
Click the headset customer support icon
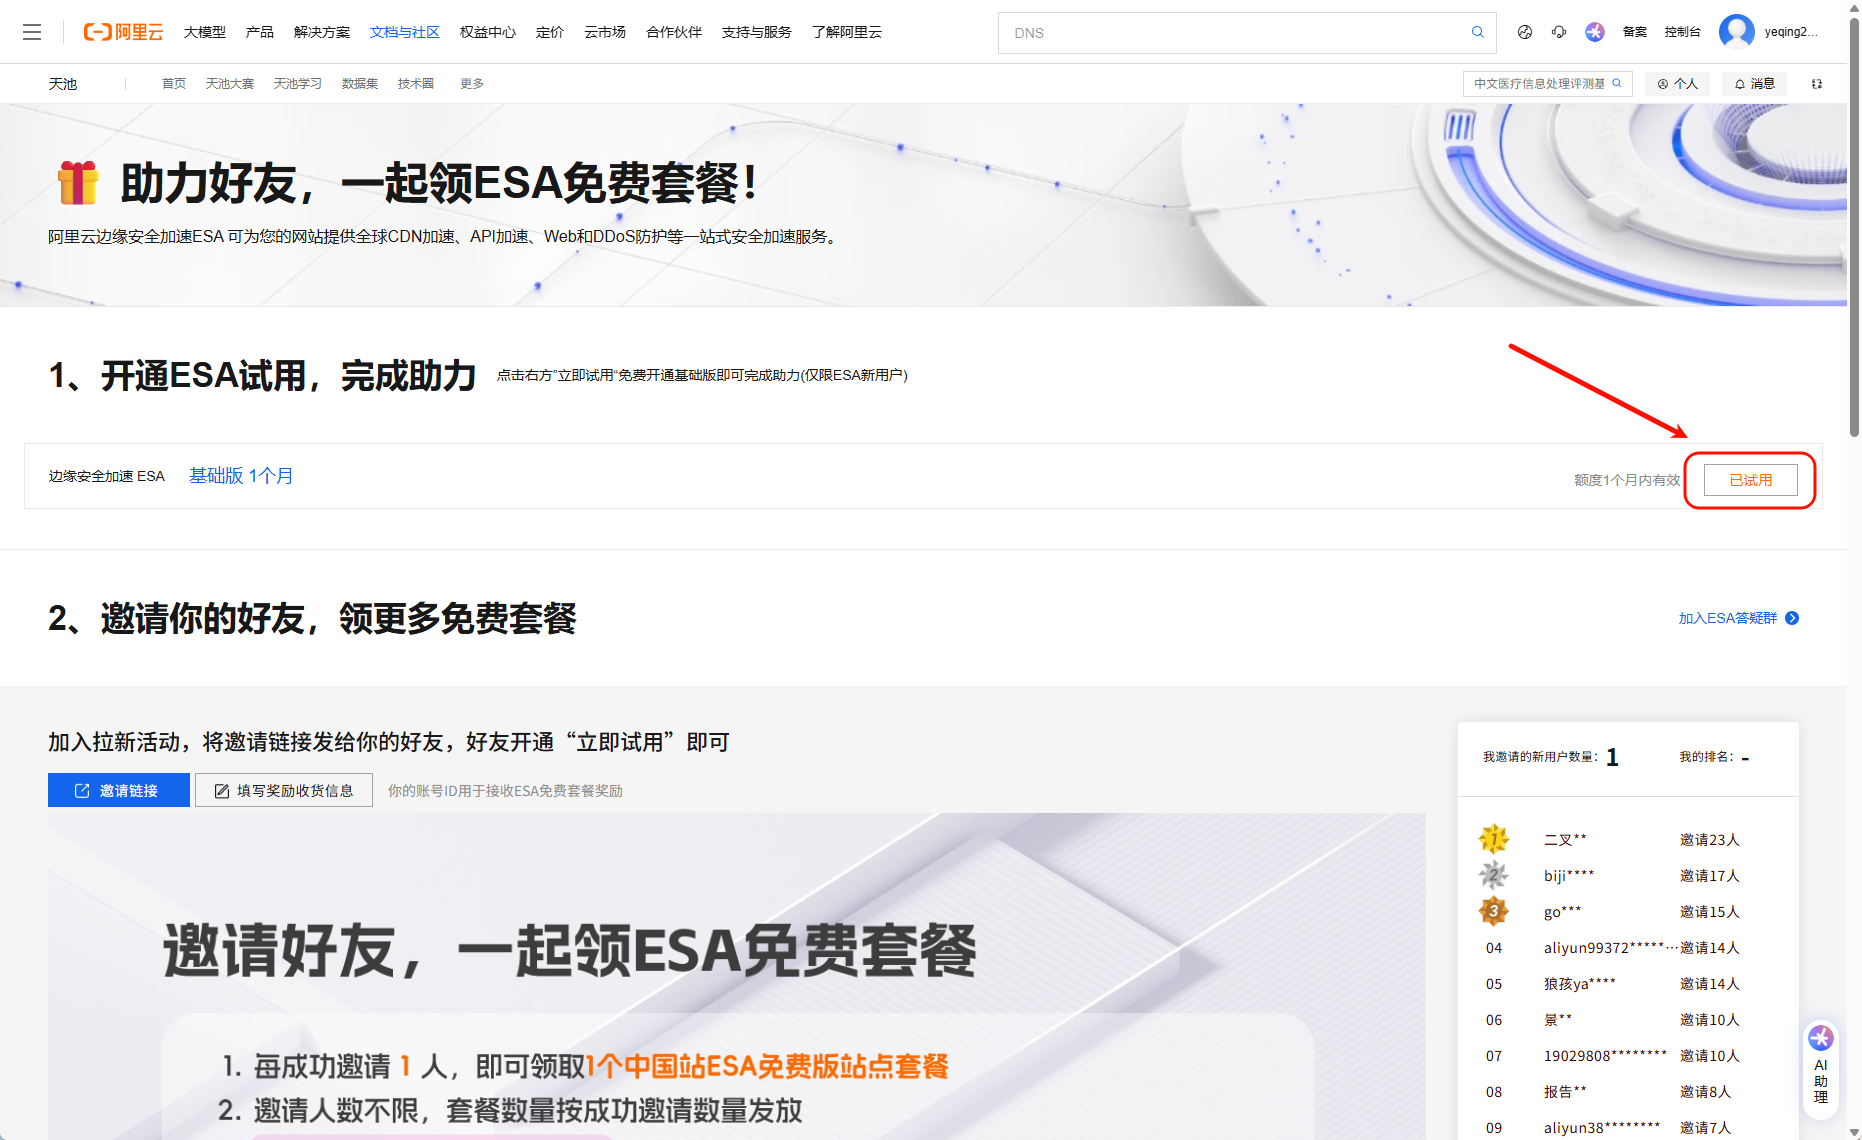pos(1559,32)
